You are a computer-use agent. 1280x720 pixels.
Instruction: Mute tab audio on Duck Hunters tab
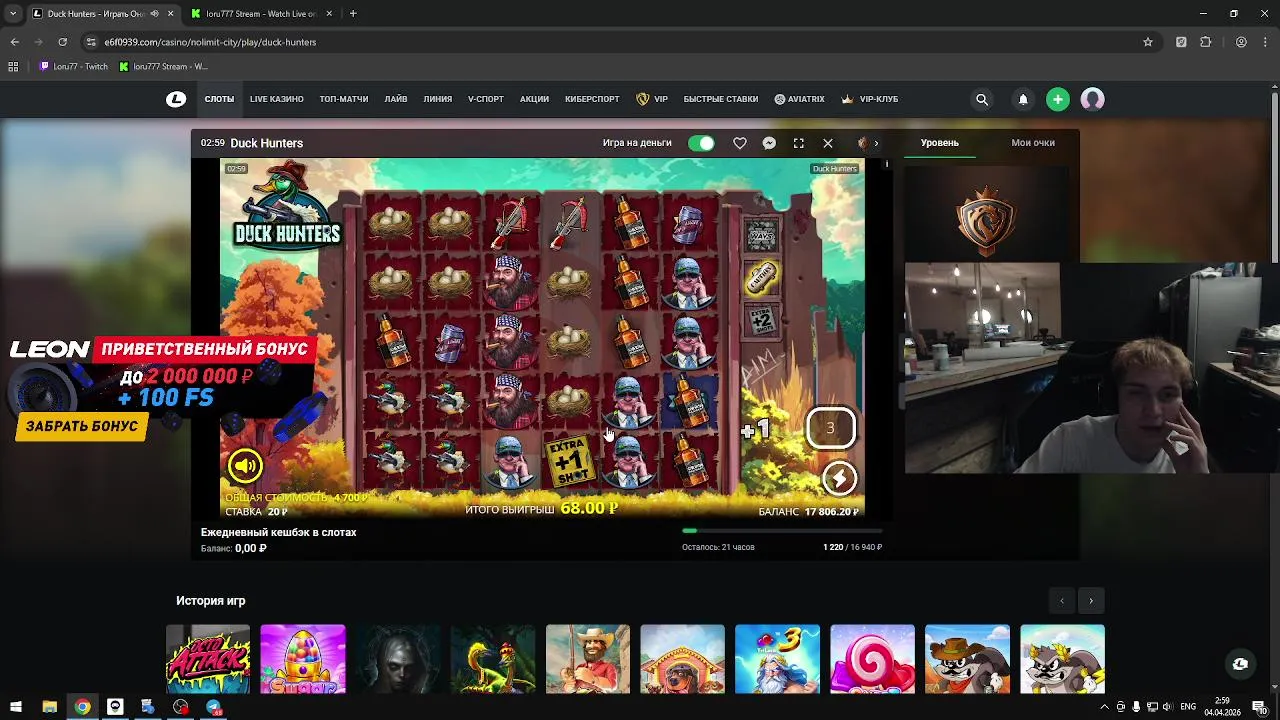click(153, 14)
